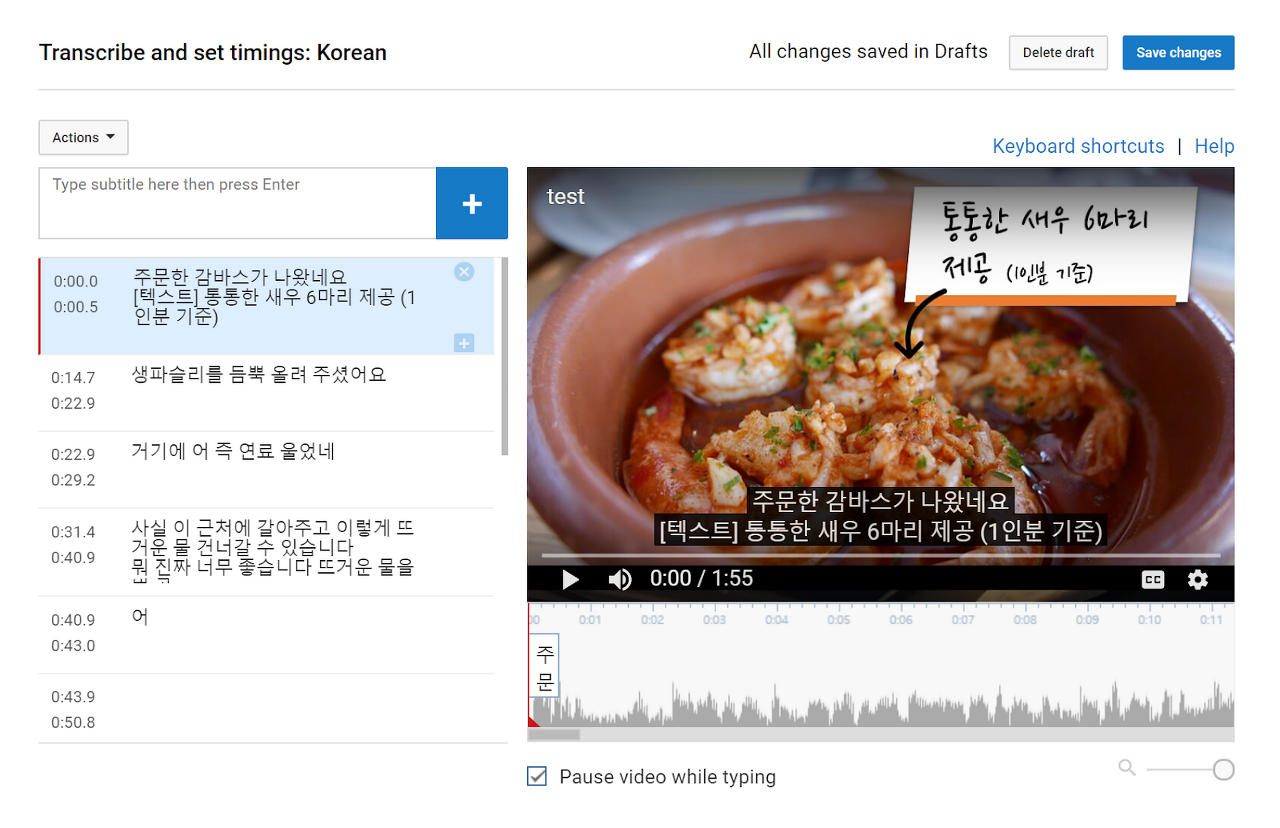
Task: Click the zoom magnifier icon
Action: 1127,768
